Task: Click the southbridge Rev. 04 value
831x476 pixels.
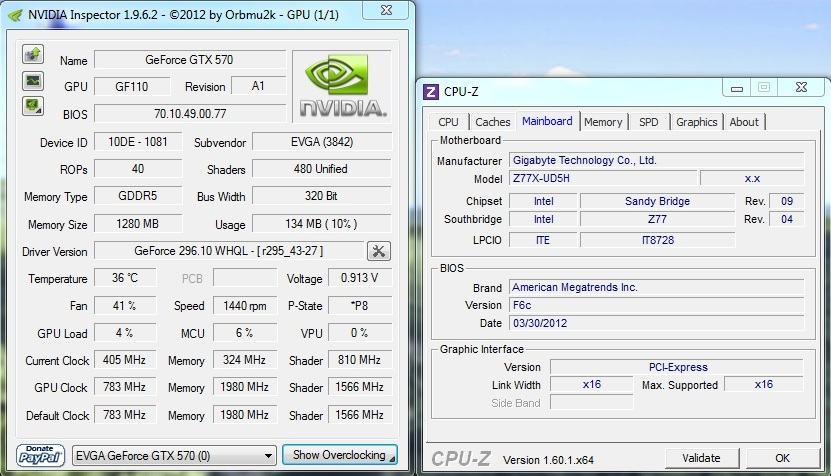Action: (786, 219)
